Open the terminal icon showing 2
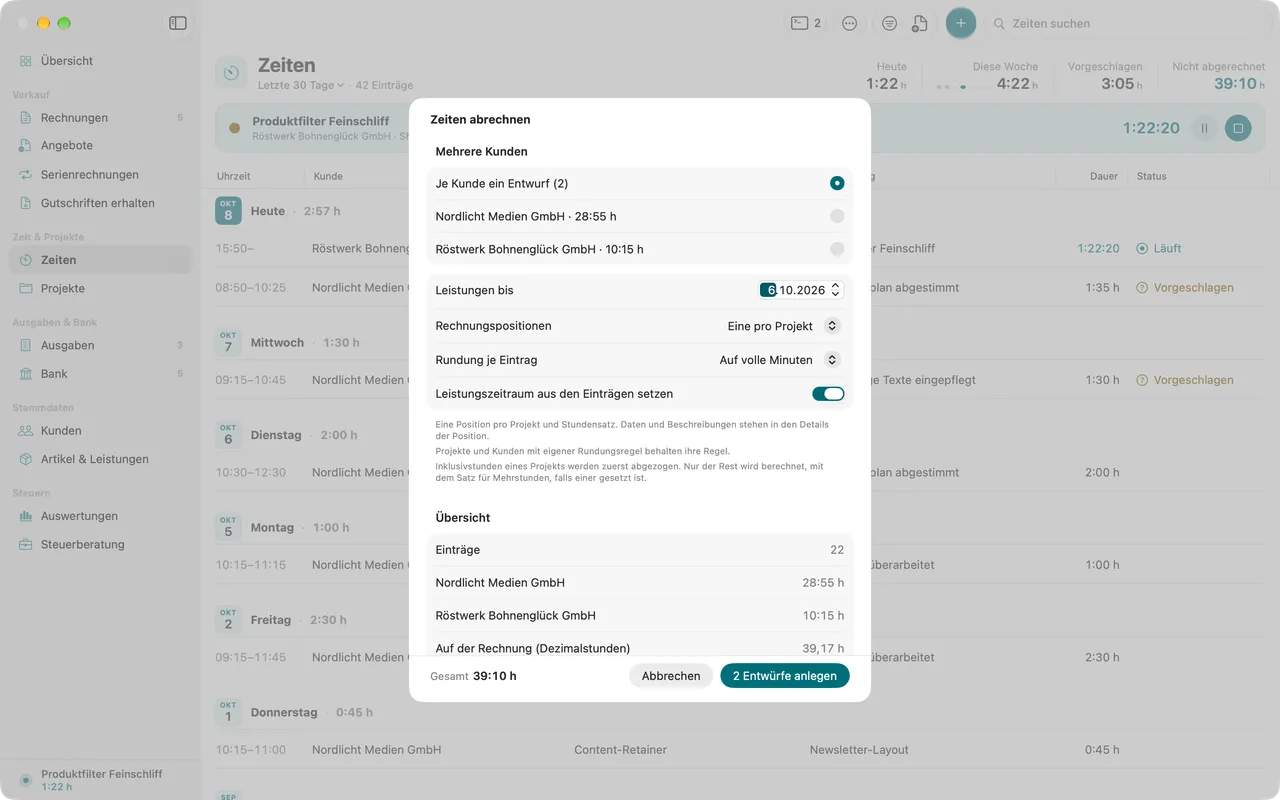The image size is (1280, 800). (x=806, y=23)
